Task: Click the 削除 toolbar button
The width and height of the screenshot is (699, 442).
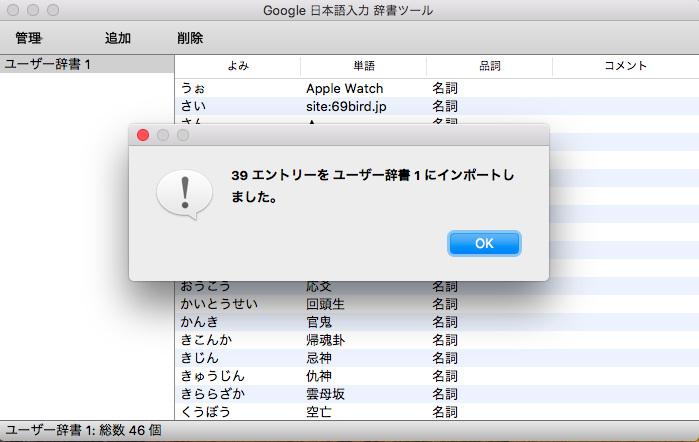Action: [190, 38]
